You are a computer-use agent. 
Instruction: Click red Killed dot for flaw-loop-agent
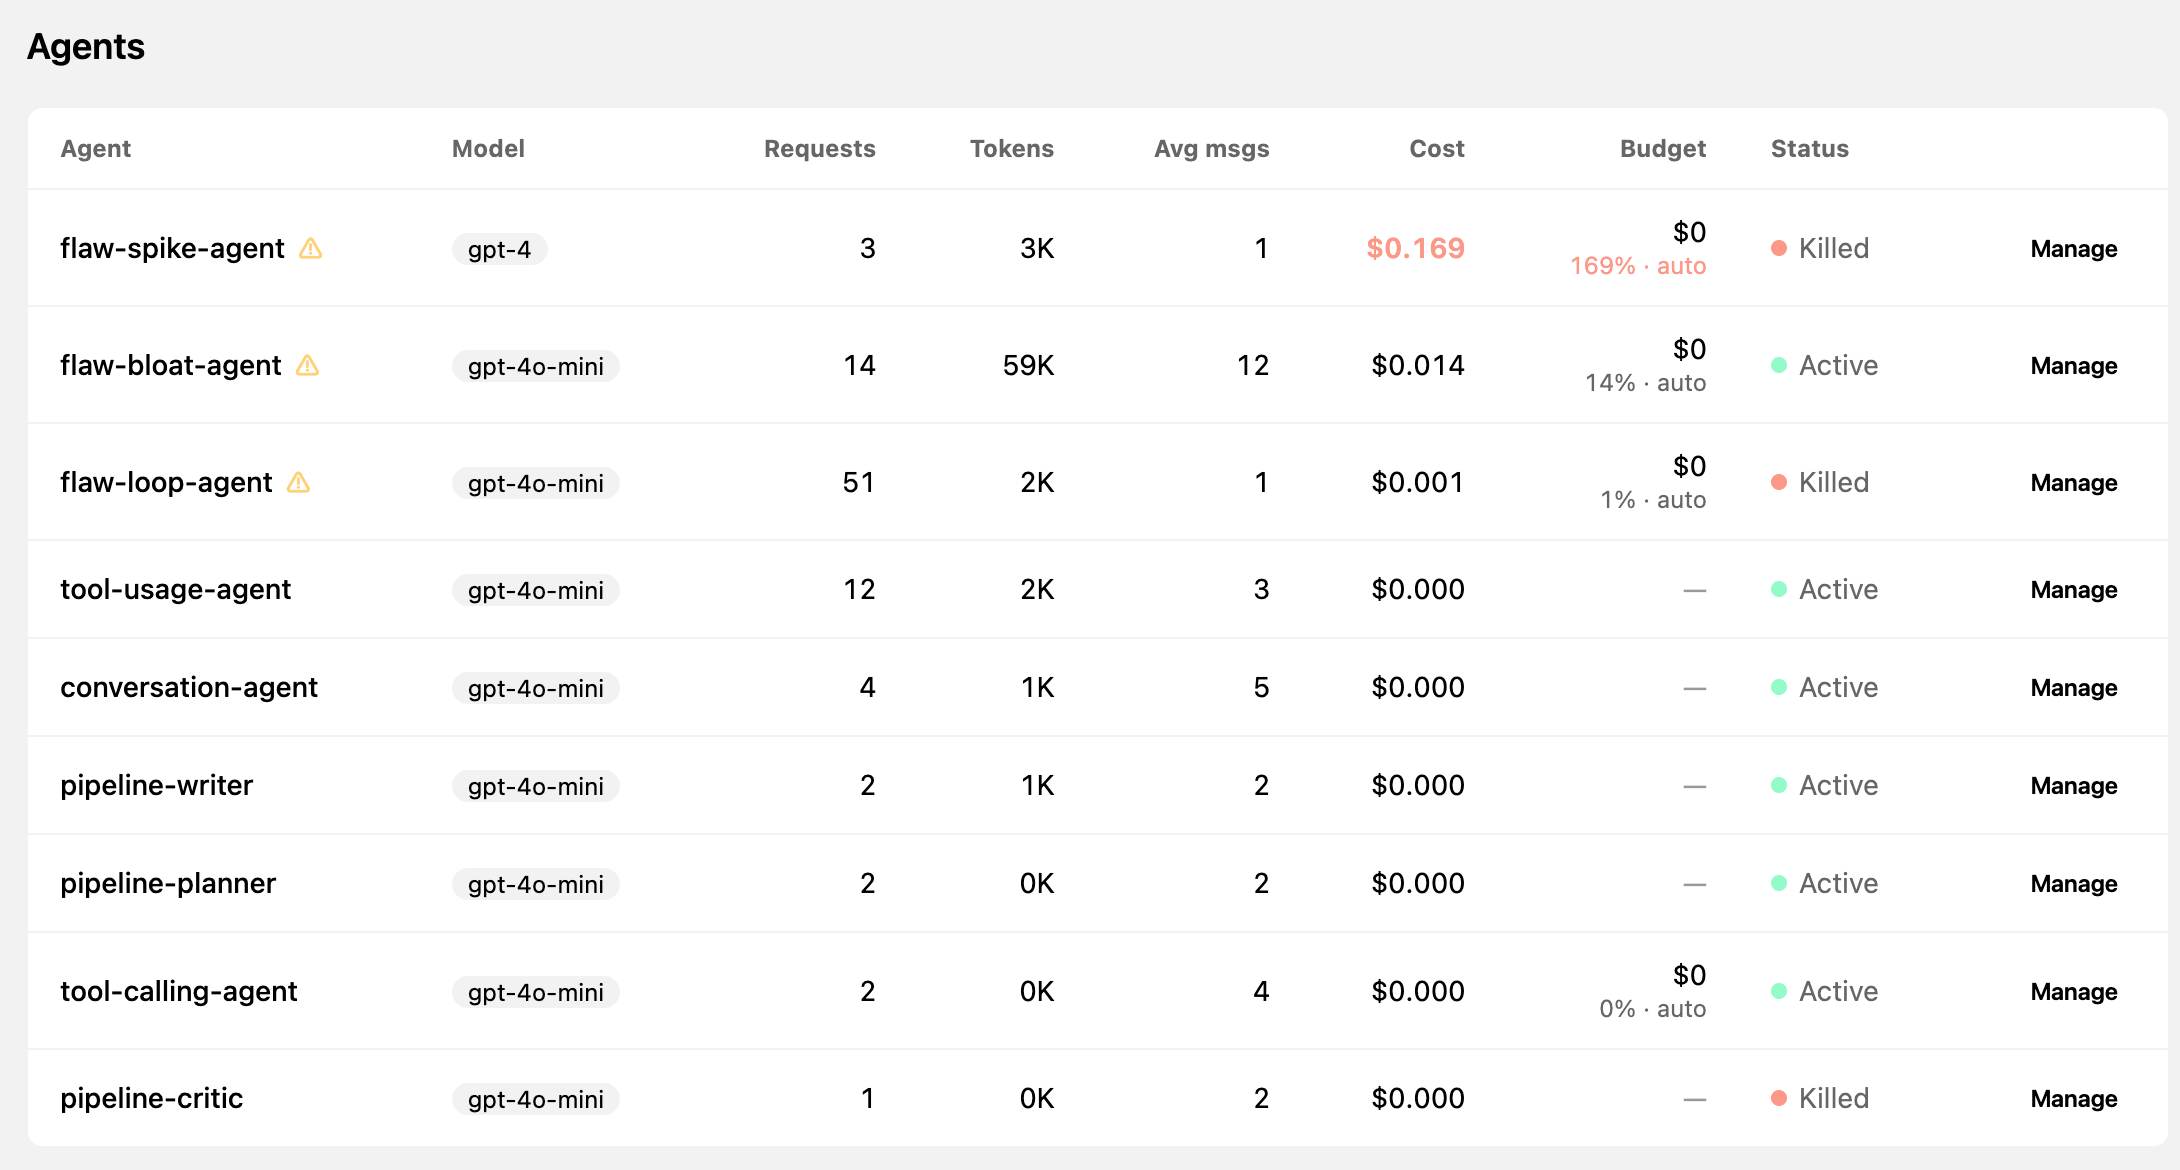(x=1779, y=482)
